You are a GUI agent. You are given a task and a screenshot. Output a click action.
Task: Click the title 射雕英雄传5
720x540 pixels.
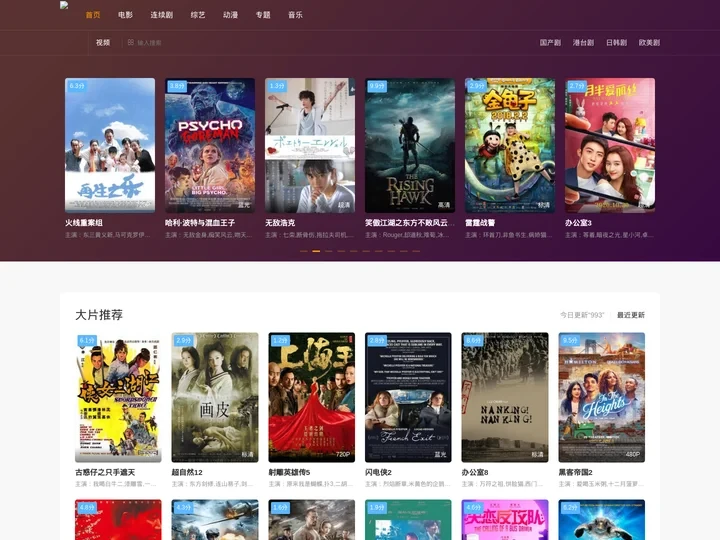(x=289, y=472)
